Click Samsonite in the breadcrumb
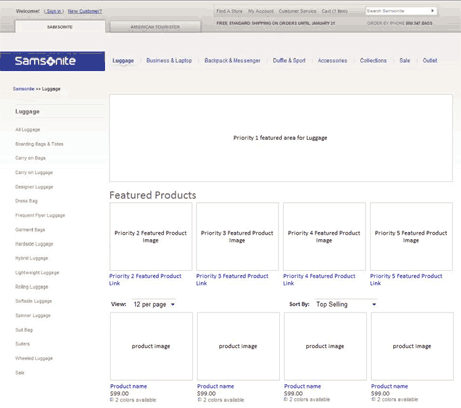This screenshot has height=408, width=461. pos(24,89)
